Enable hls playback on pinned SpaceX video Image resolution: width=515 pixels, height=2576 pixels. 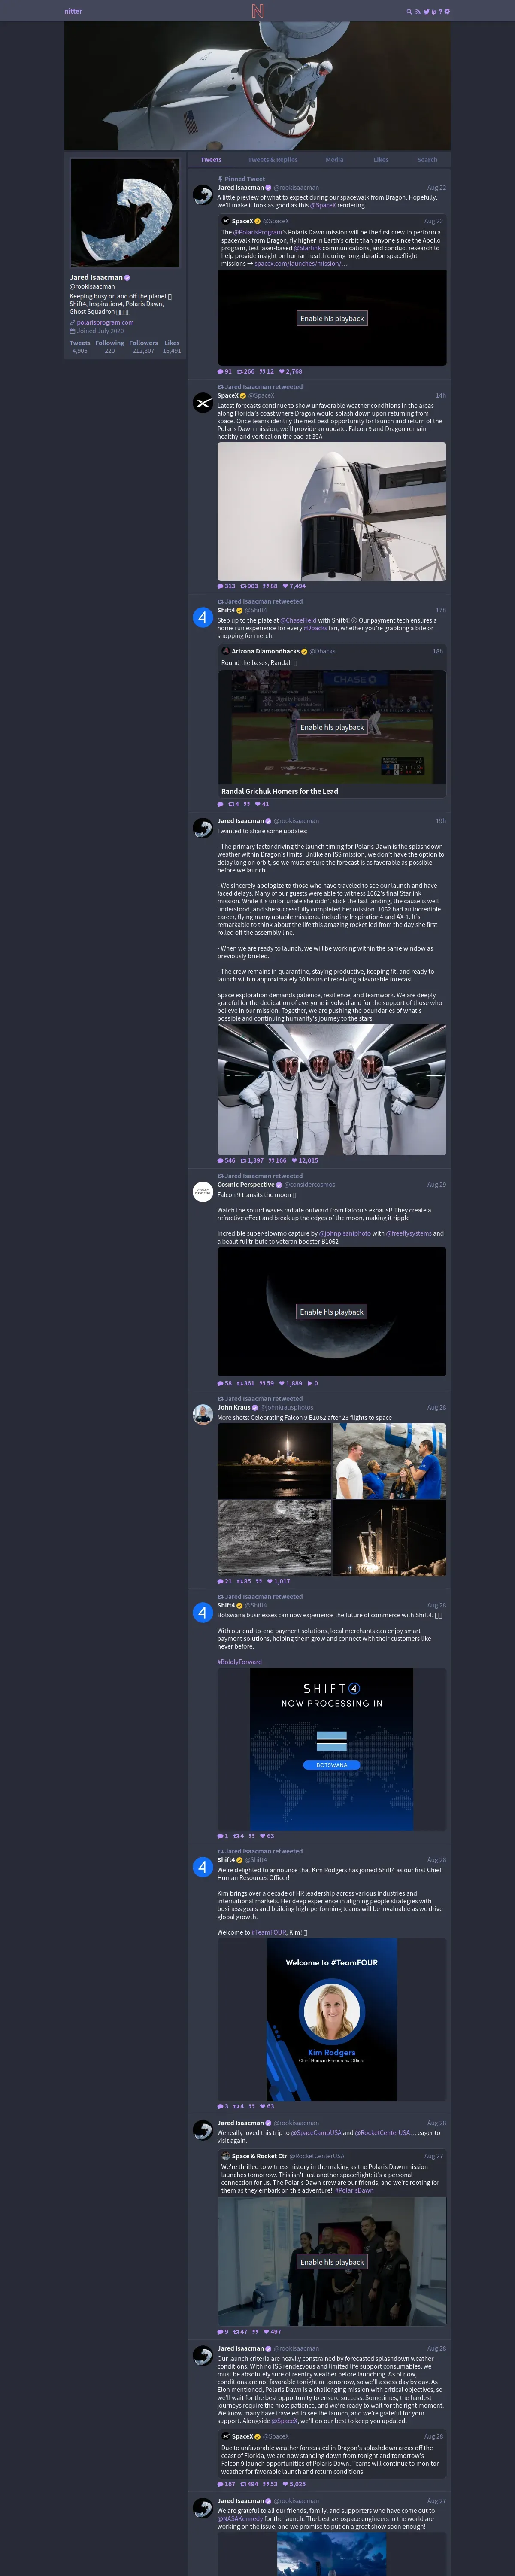(x=332, y=318)
